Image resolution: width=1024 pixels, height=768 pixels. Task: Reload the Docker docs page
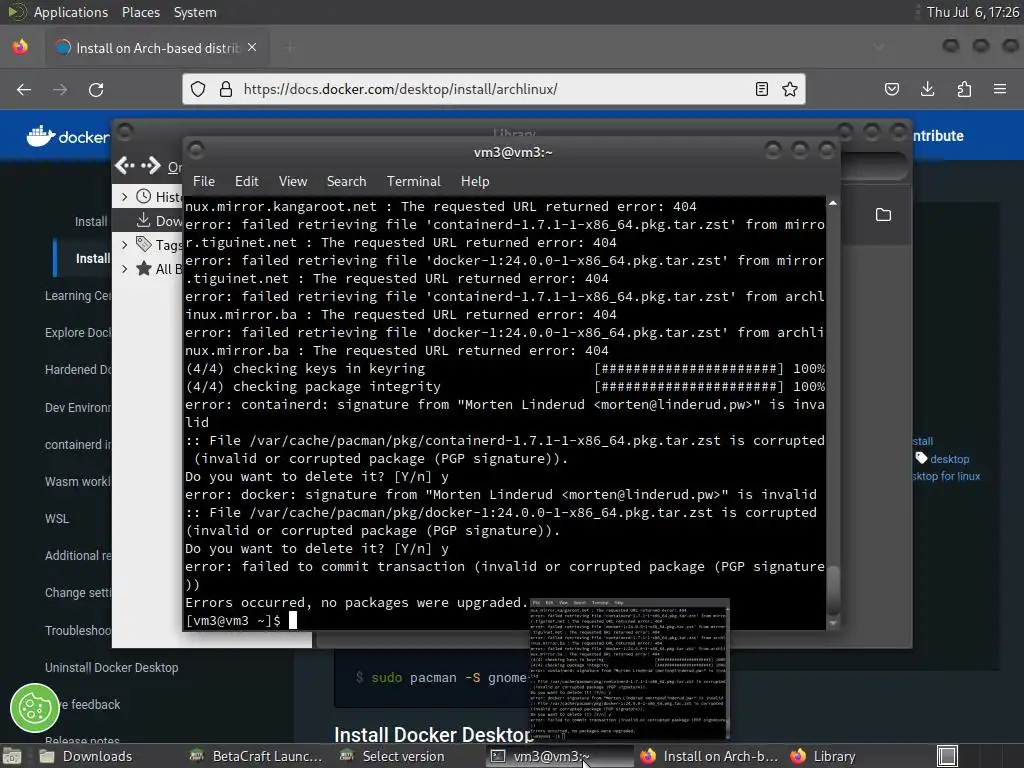(x=96, y=89)
